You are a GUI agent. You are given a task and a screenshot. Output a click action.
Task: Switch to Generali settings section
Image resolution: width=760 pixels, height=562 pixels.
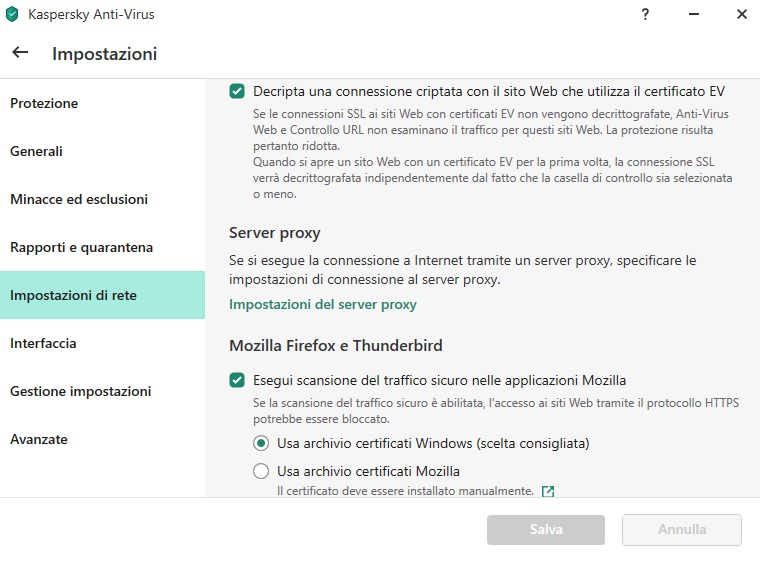point(102,151)
